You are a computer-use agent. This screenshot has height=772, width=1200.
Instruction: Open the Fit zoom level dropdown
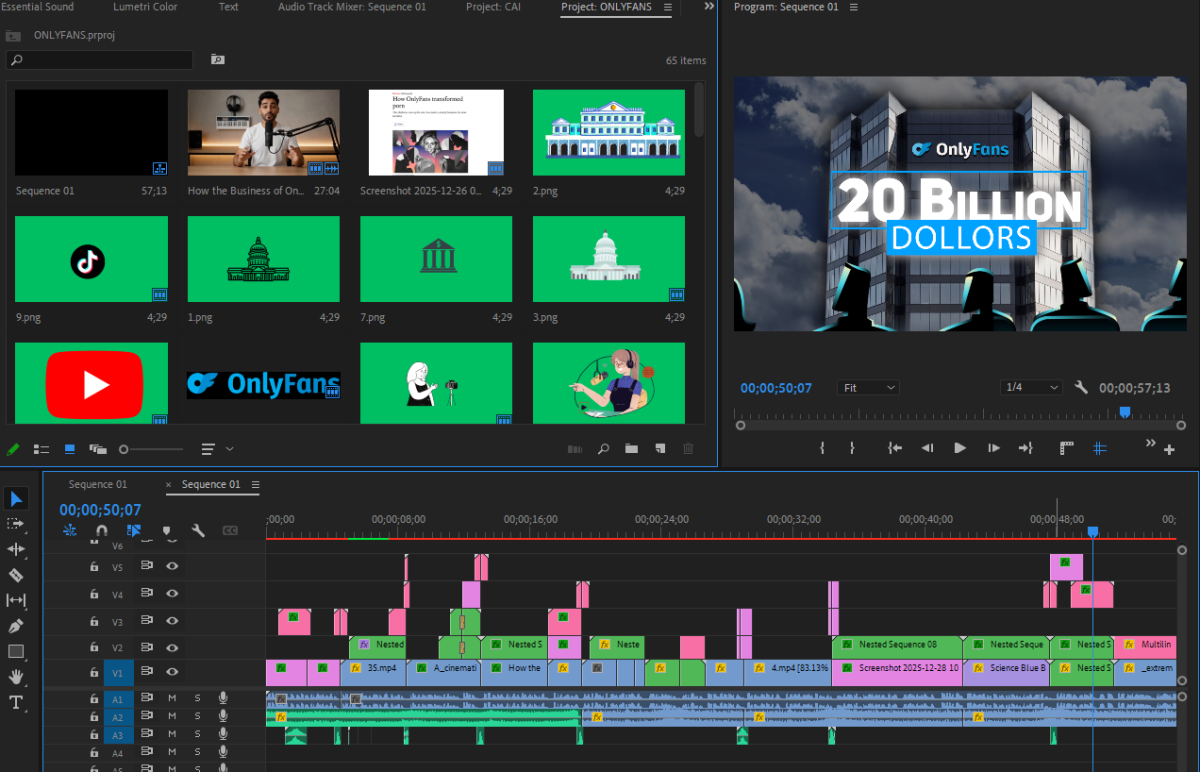tap(867, 387)
